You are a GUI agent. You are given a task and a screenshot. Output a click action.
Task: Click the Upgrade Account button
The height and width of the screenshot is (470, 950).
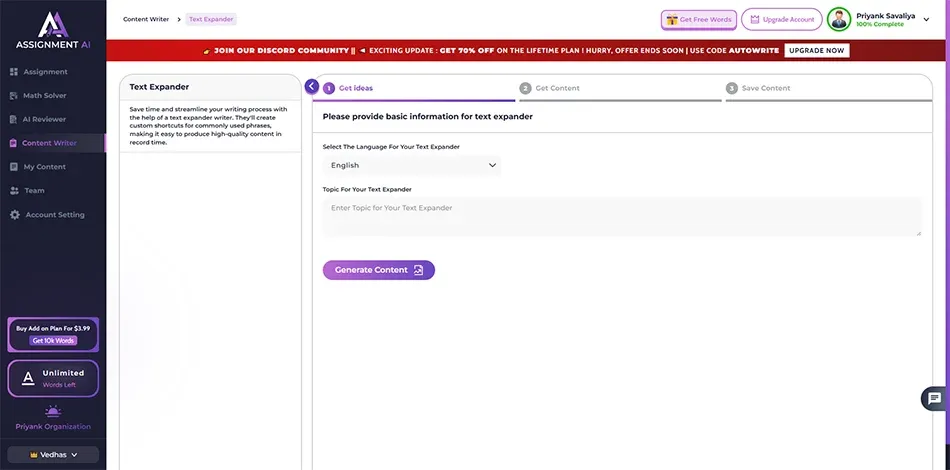781,20
